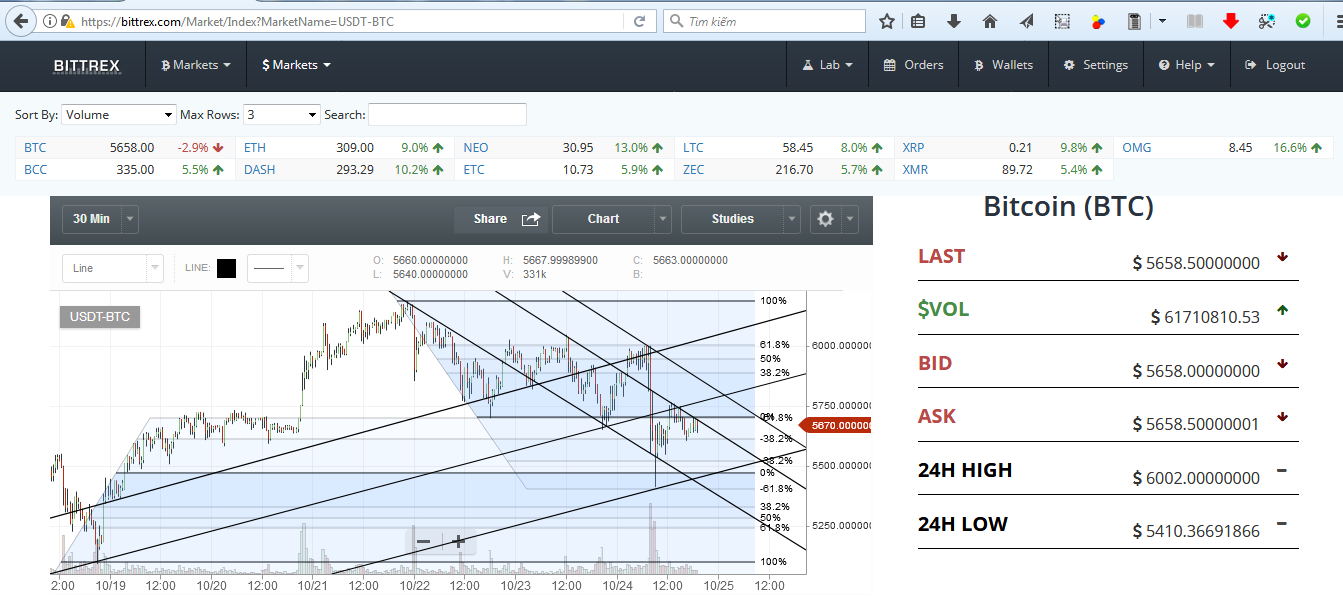Click the green checkmark extension icon
This screenshot has height=608, width=1343.
pyautogui.click(x=1303, y=21)
